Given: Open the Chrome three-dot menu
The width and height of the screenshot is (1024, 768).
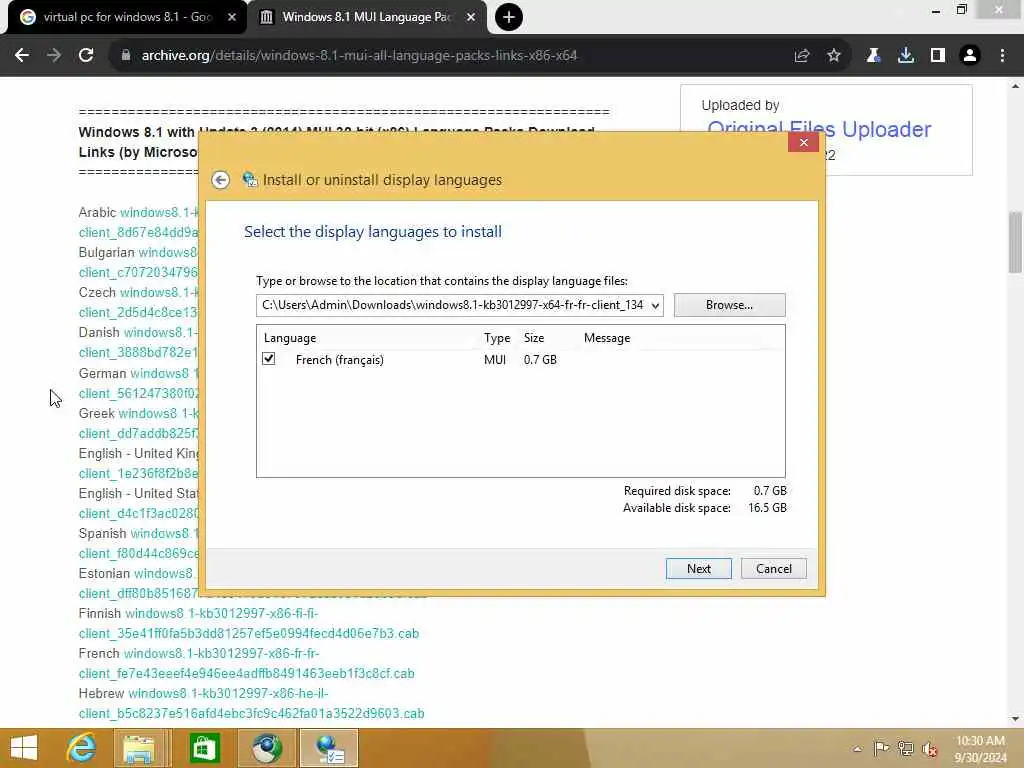Looking at the screenshot, I should coord(1002,56).
